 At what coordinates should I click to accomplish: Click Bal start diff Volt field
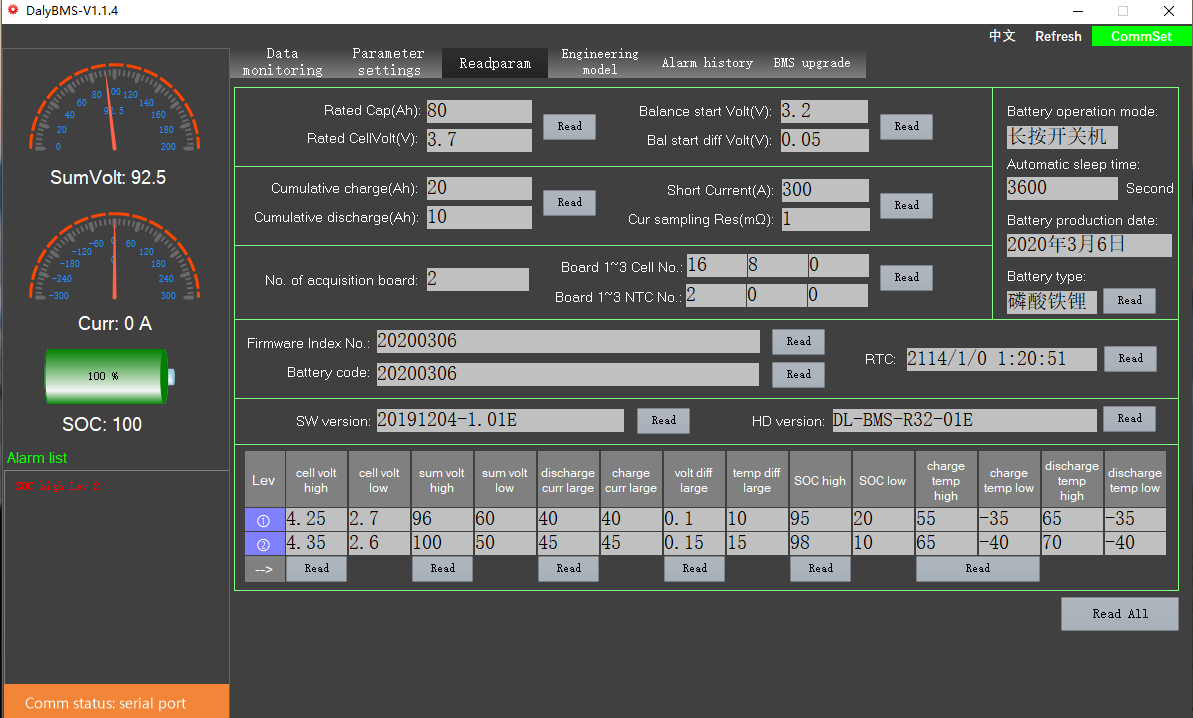tap(825, 140)
